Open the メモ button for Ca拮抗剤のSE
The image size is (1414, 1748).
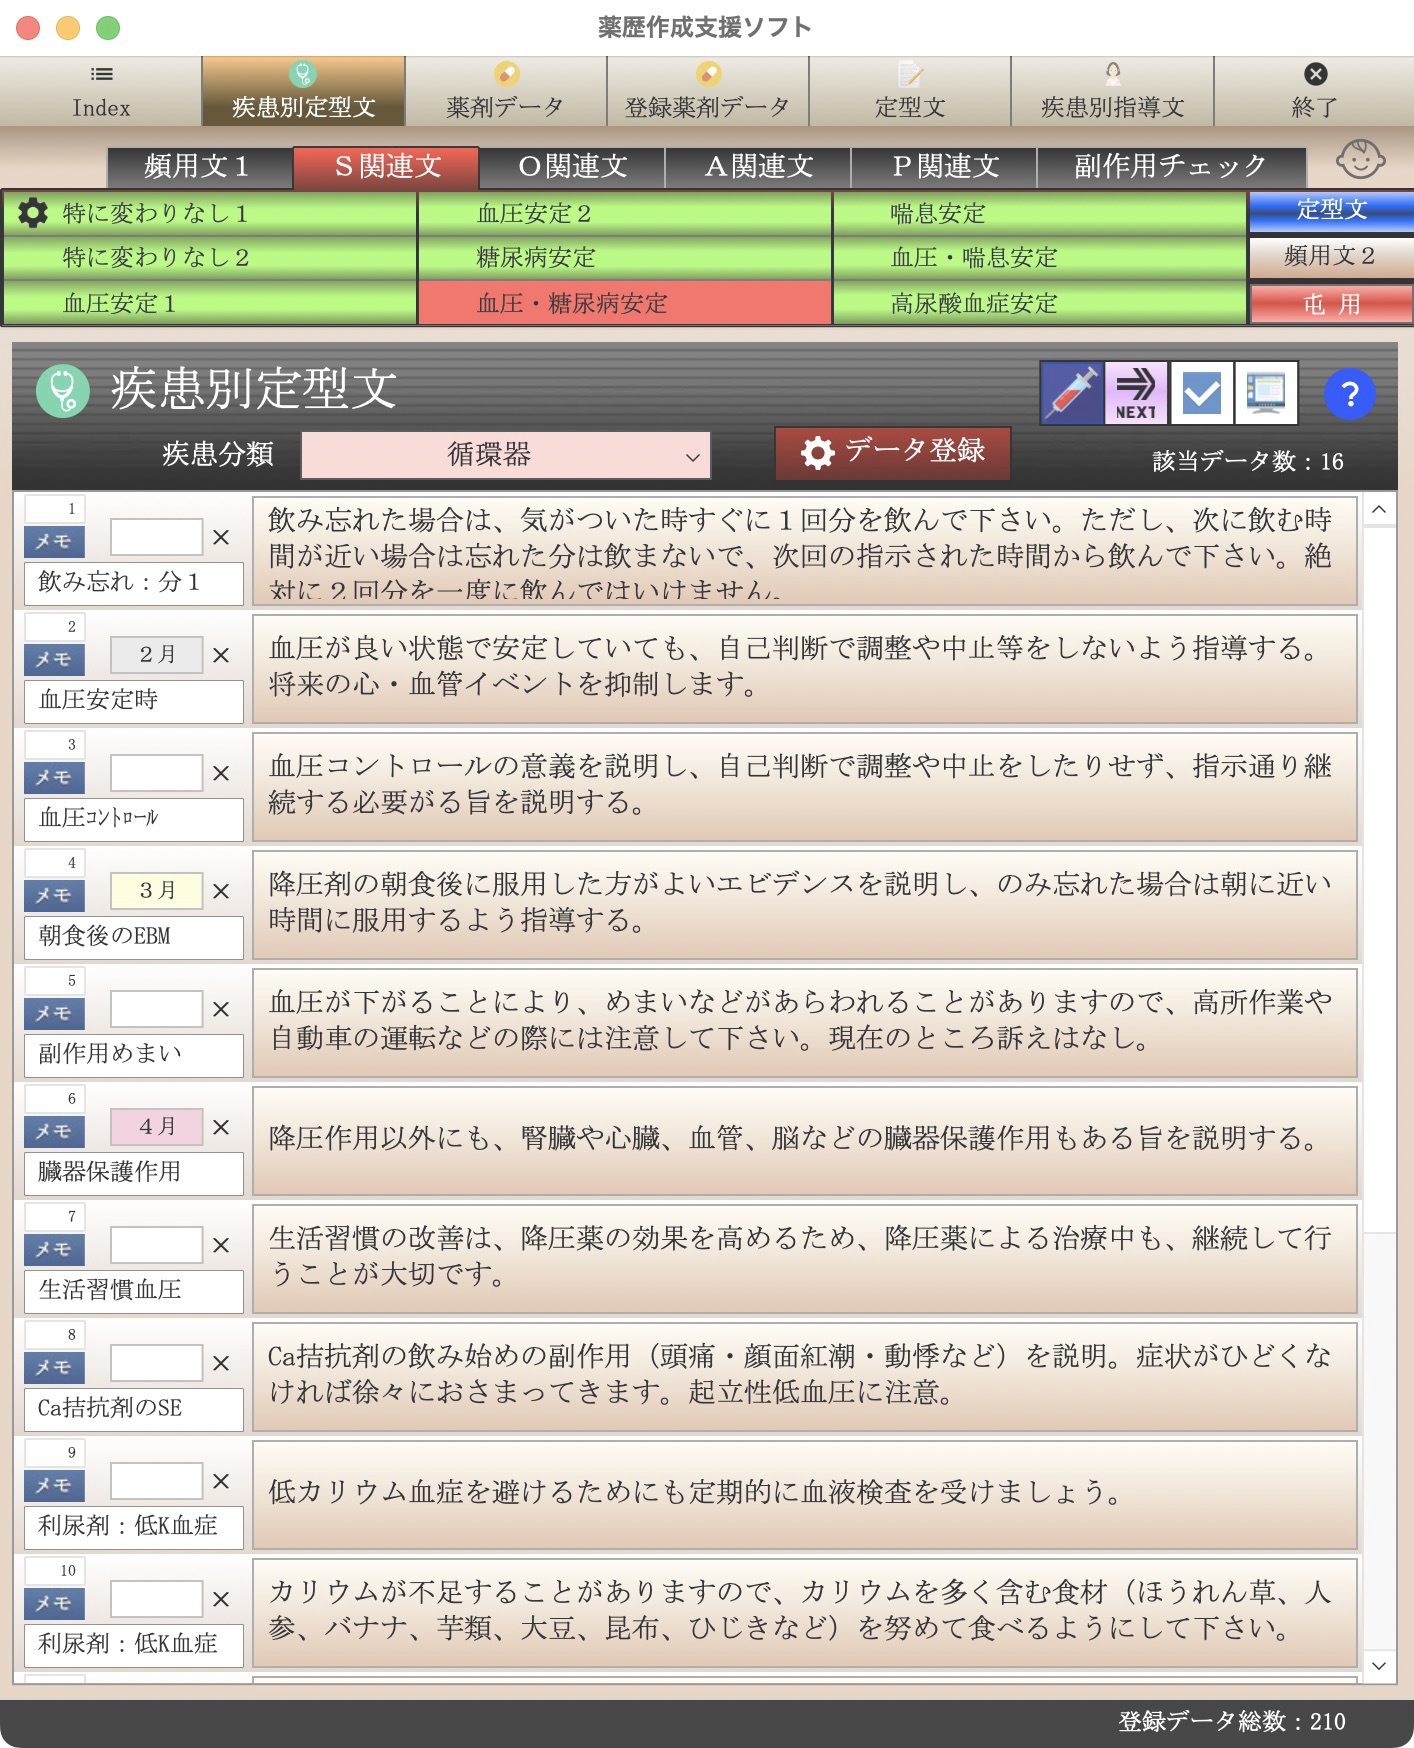click(x=54, y=1367)
